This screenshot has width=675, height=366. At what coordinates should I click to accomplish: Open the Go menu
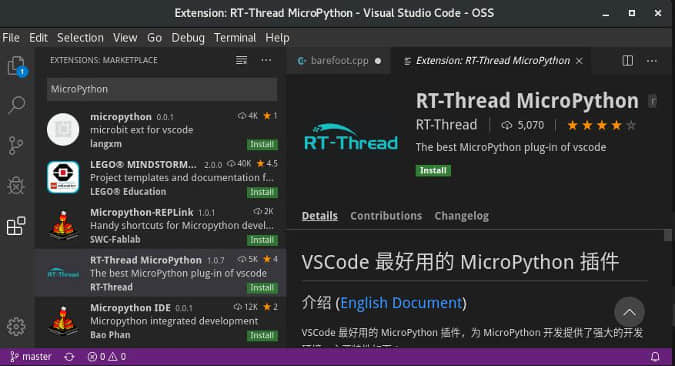(154, 38)
